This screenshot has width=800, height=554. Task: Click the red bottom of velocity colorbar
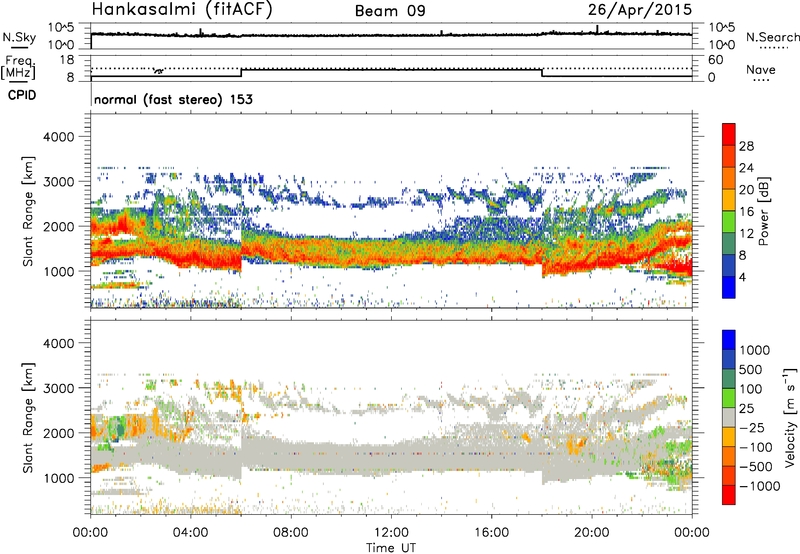coord(729,495)
